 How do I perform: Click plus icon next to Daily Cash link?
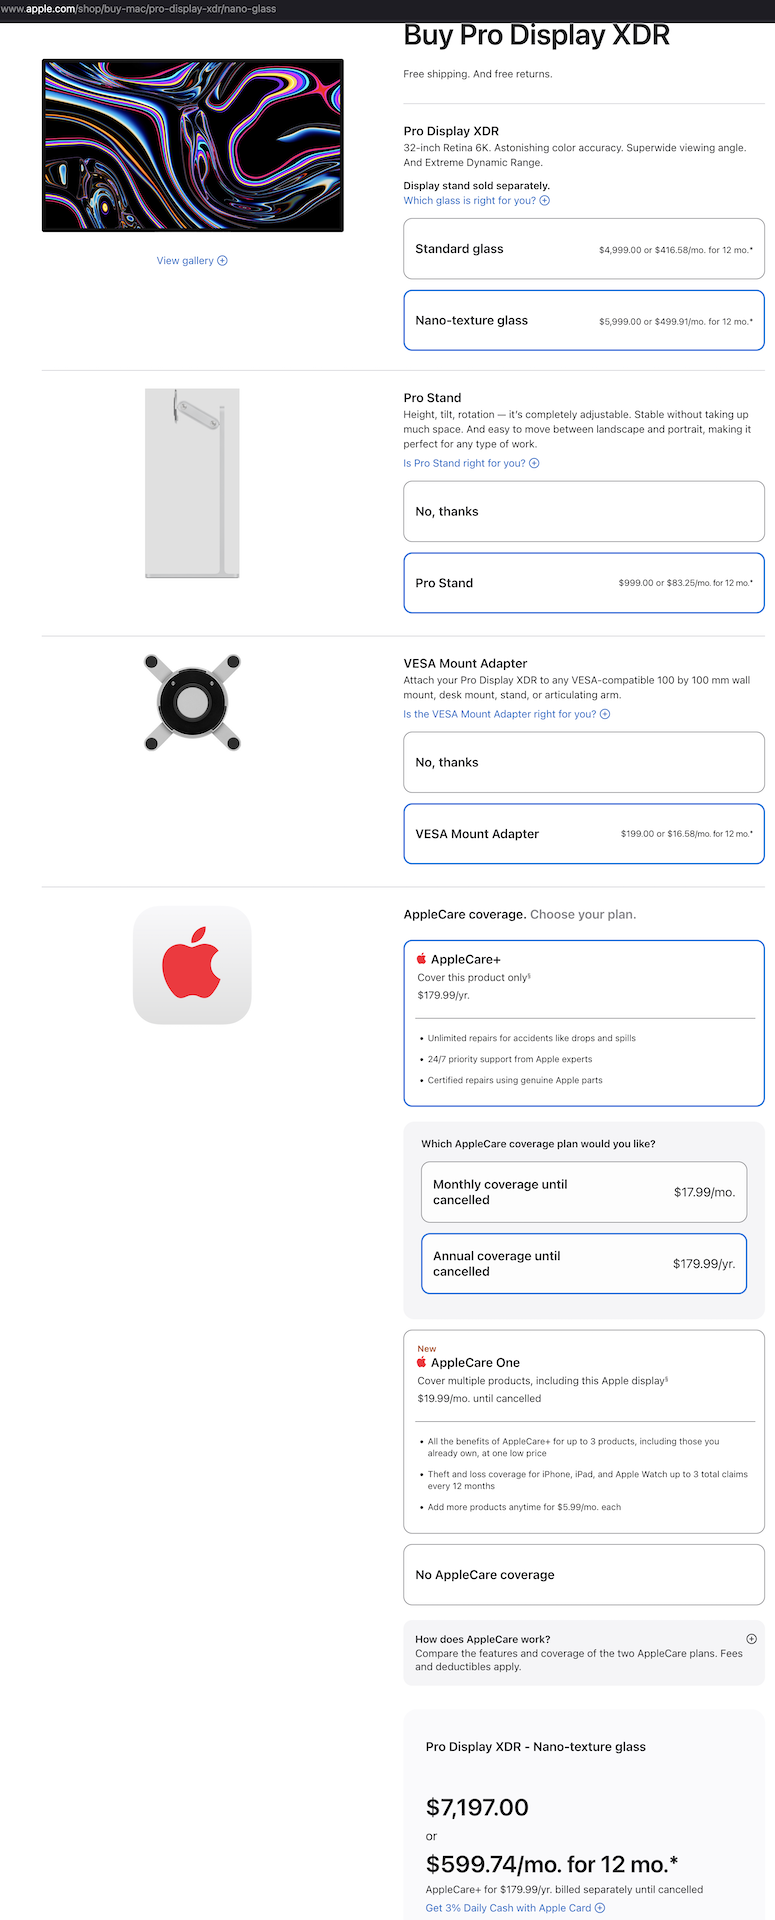(x=600, y=1908)
